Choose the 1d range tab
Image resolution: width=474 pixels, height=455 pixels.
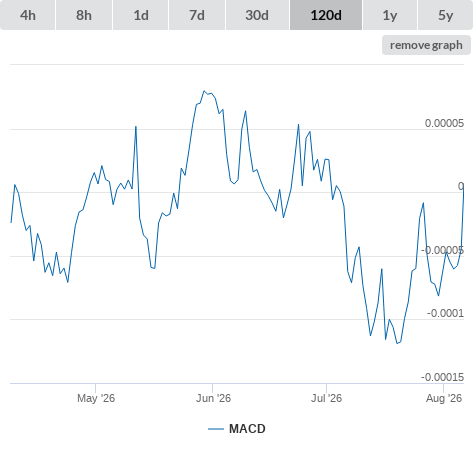[x=141, y=15]
